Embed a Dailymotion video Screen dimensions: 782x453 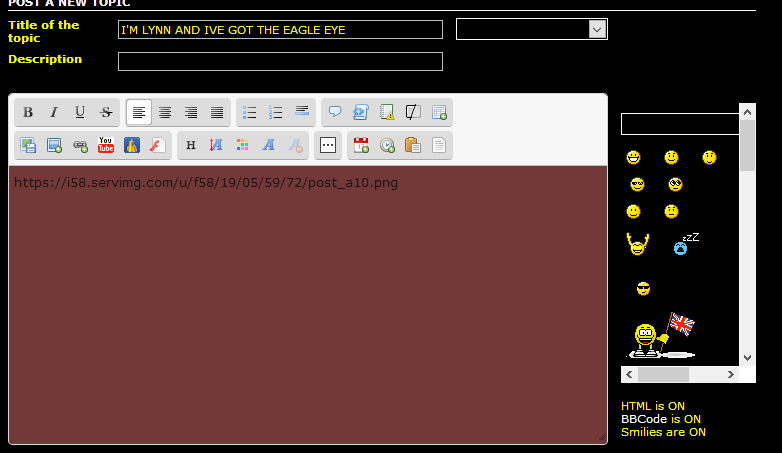click(132, 145)
